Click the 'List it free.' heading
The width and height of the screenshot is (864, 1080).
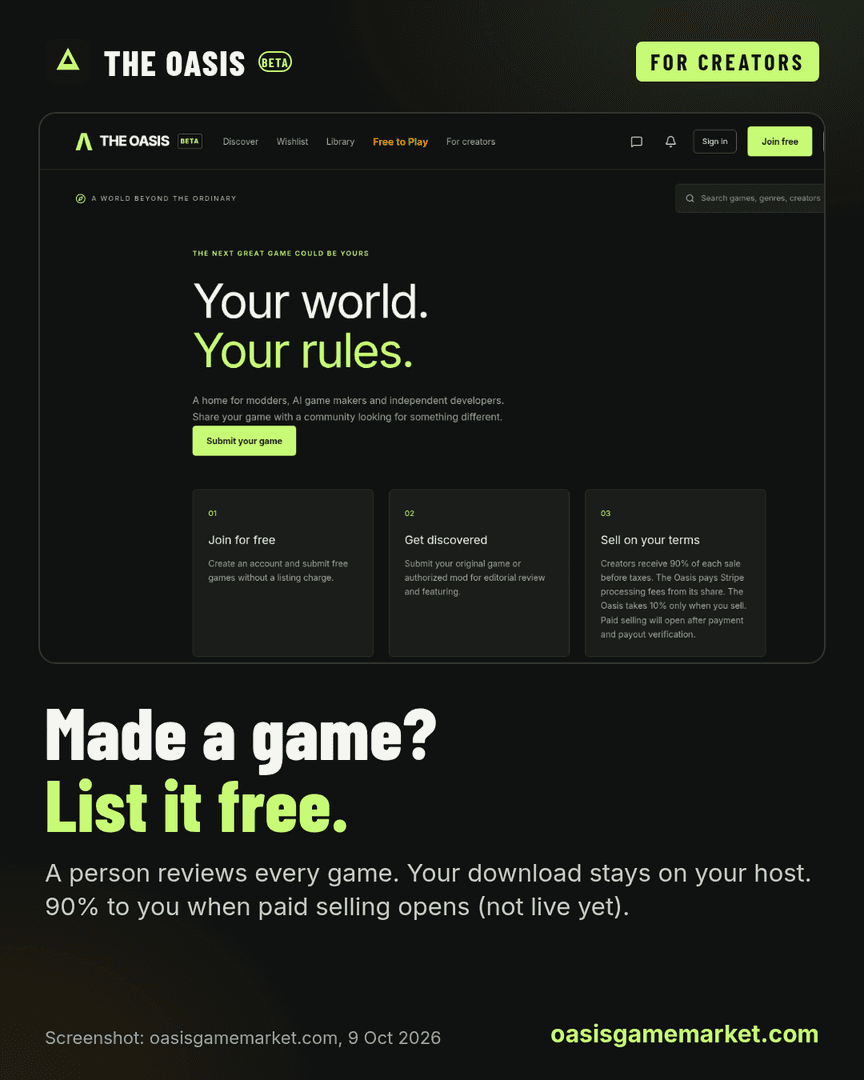click(196, 807)
